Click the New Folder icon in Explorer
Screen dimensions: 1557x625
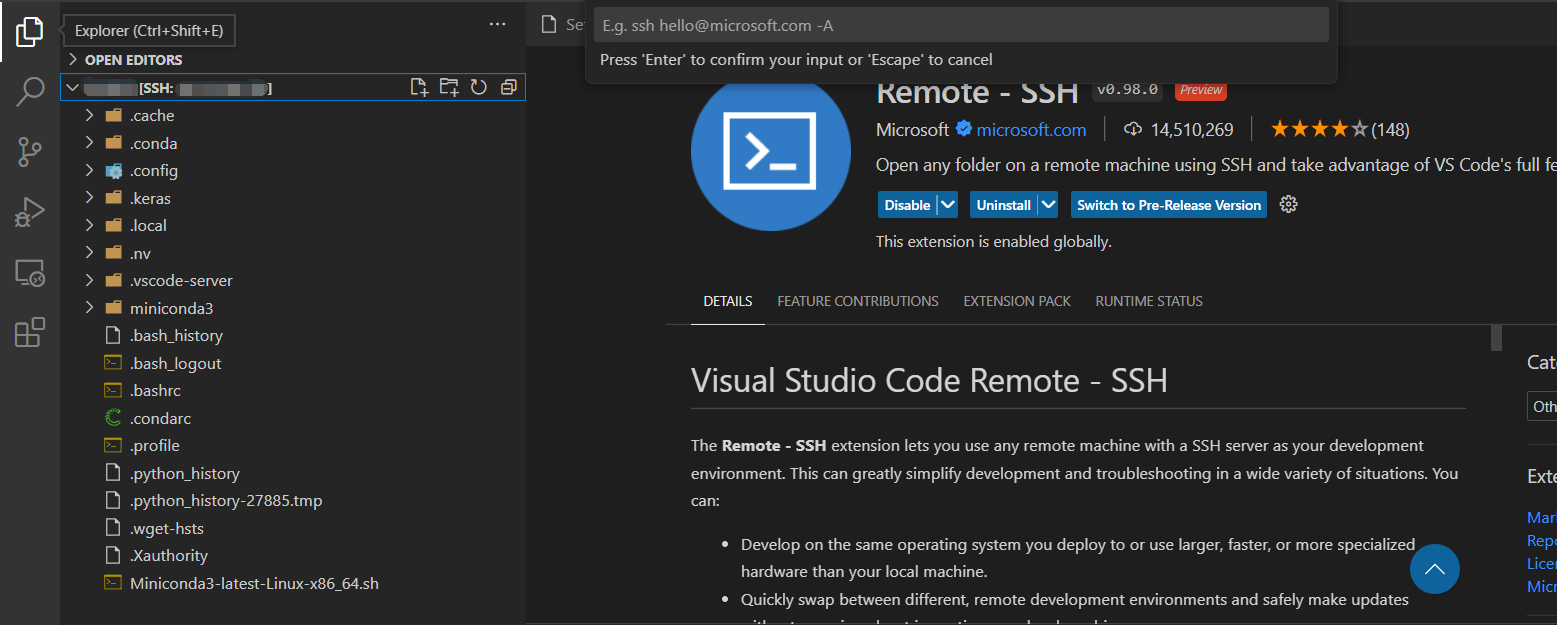[x=448, y=87]
